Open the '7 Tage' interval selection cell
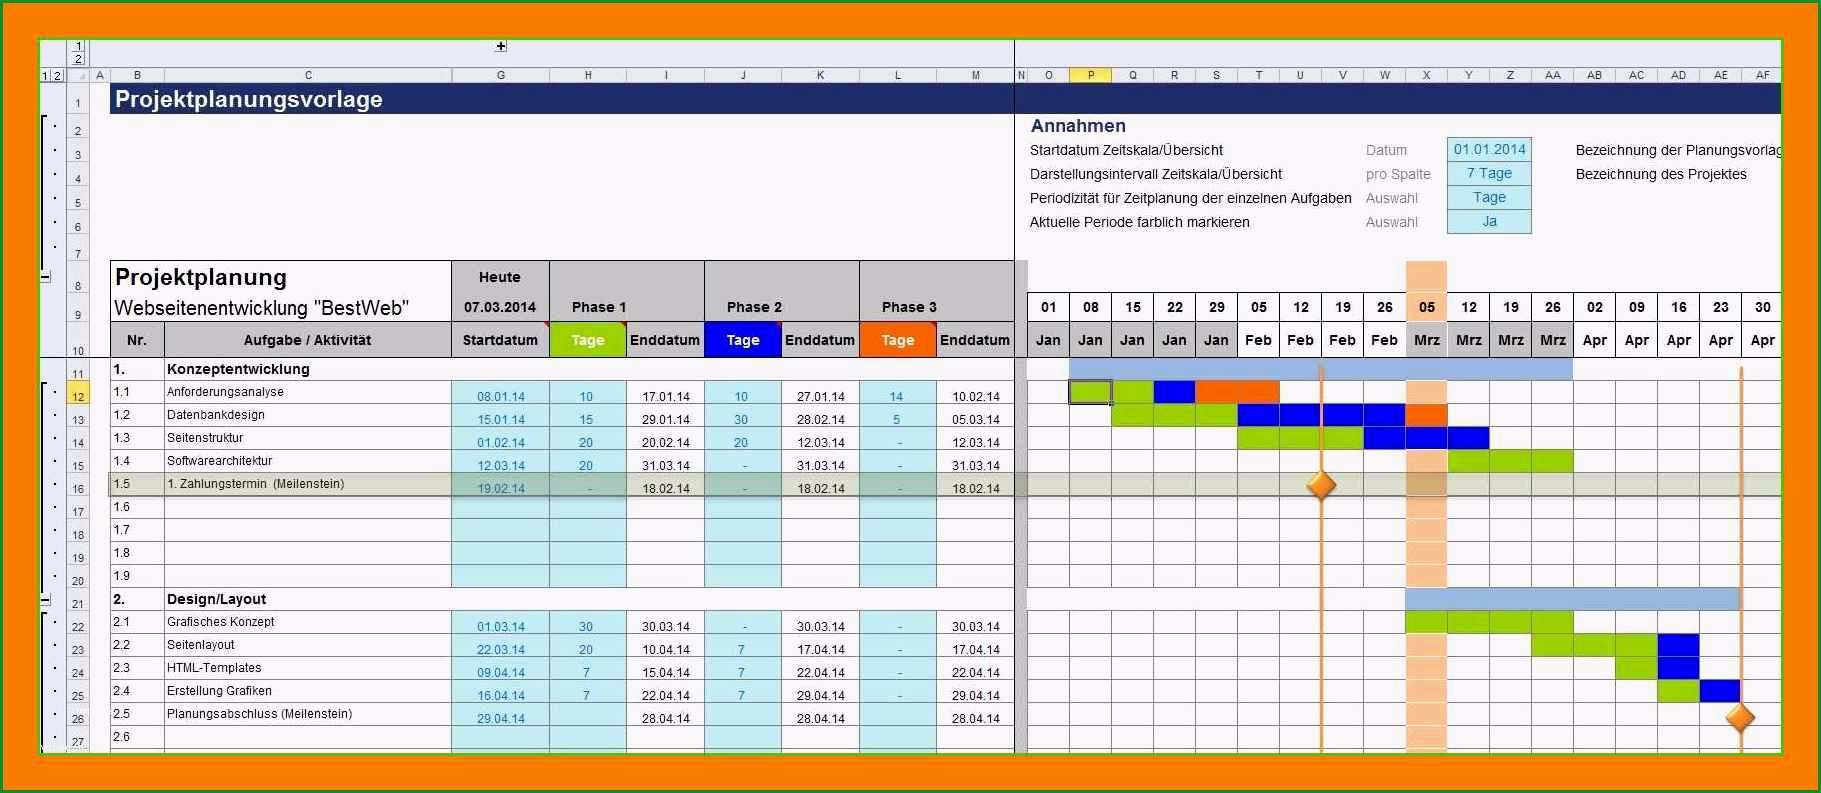Viewport: 1821px width, 793px height. 1489,174
